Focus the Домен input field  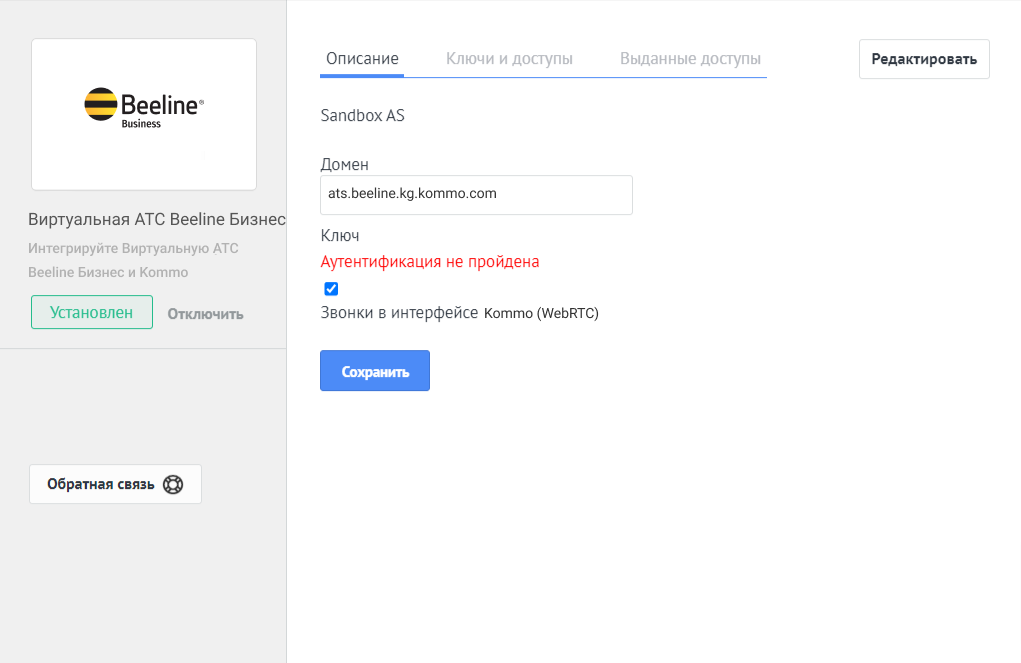pyautogui.click(x=476, y=195)
